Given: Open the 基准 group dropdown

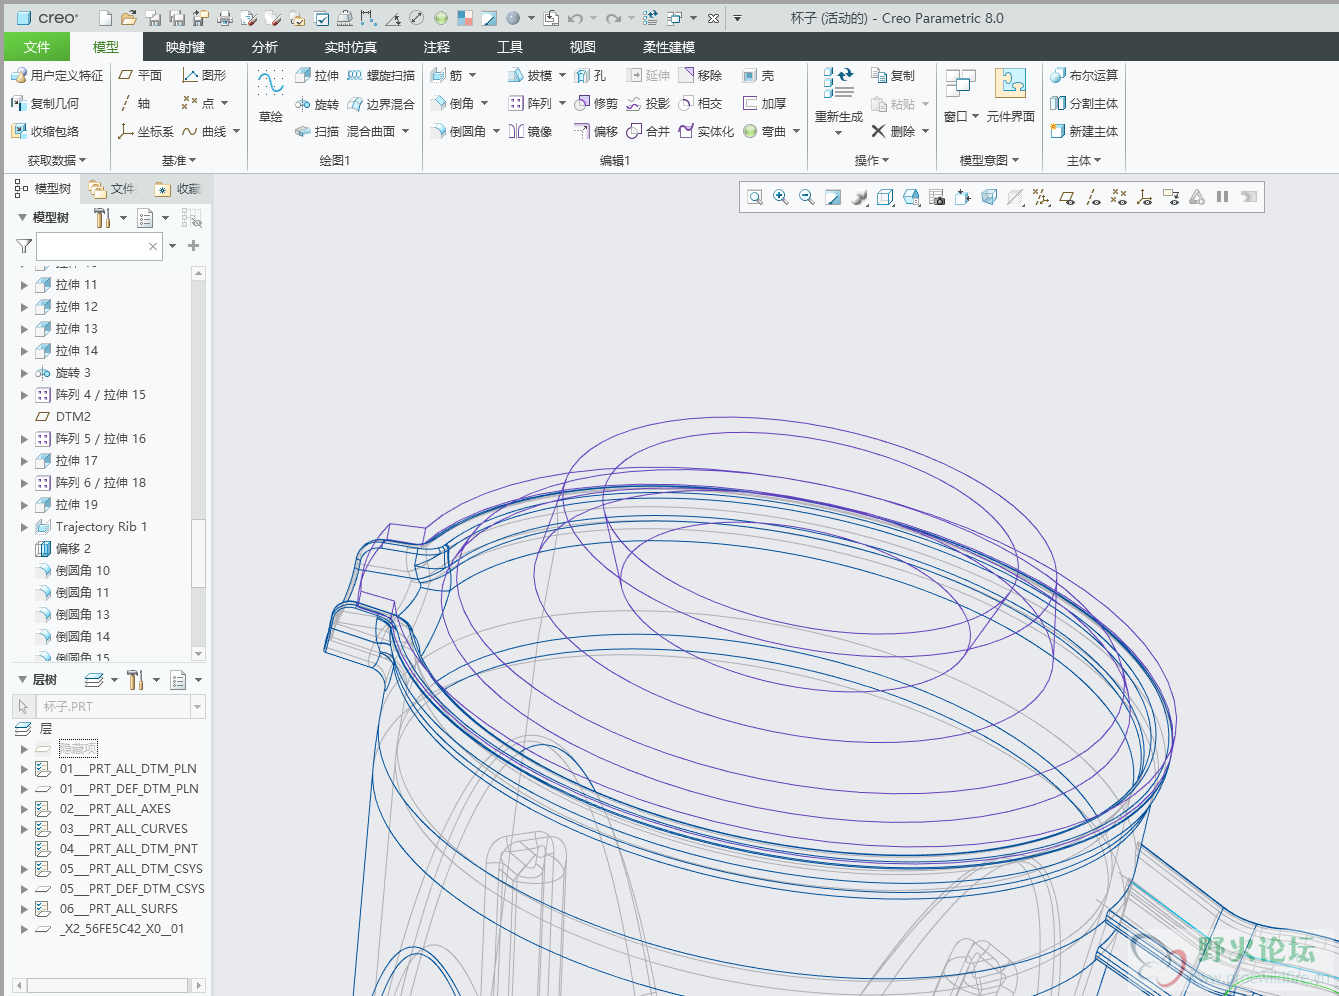Looking at the screenshot, I should click(179, 160).
